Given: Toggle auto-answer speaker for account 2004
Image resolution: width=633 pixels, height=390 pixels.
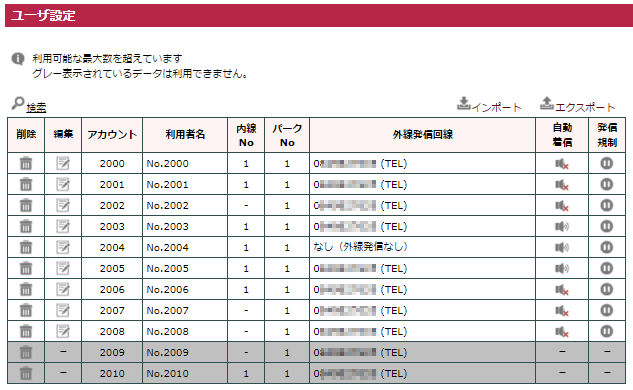Looking at the screenshot, I should pos(562,247).
